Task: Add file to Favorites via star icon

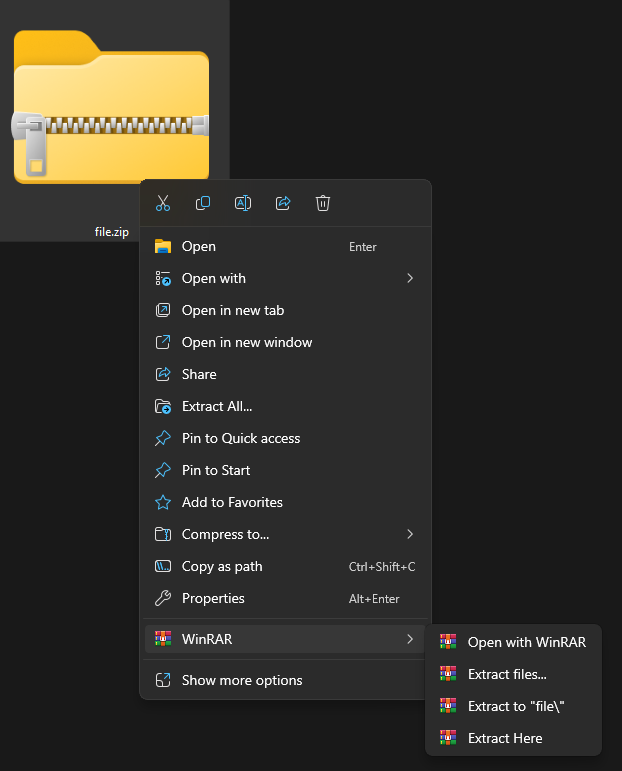Action: point(163,502)
